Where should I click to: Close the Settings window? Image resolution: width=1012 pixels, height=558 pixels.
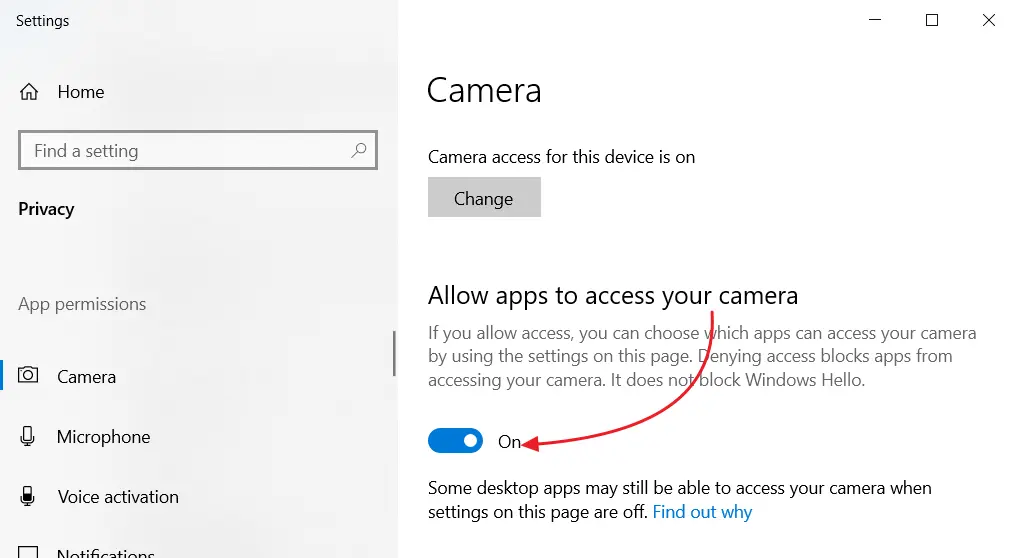pyautogui.click(x=988, y=20)
